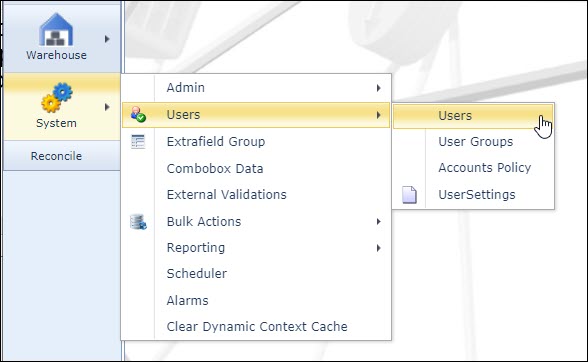The width and height of the screenshot is (588, 362).
Task: Click the System gears icon
Action: click(x=57, y=98)
